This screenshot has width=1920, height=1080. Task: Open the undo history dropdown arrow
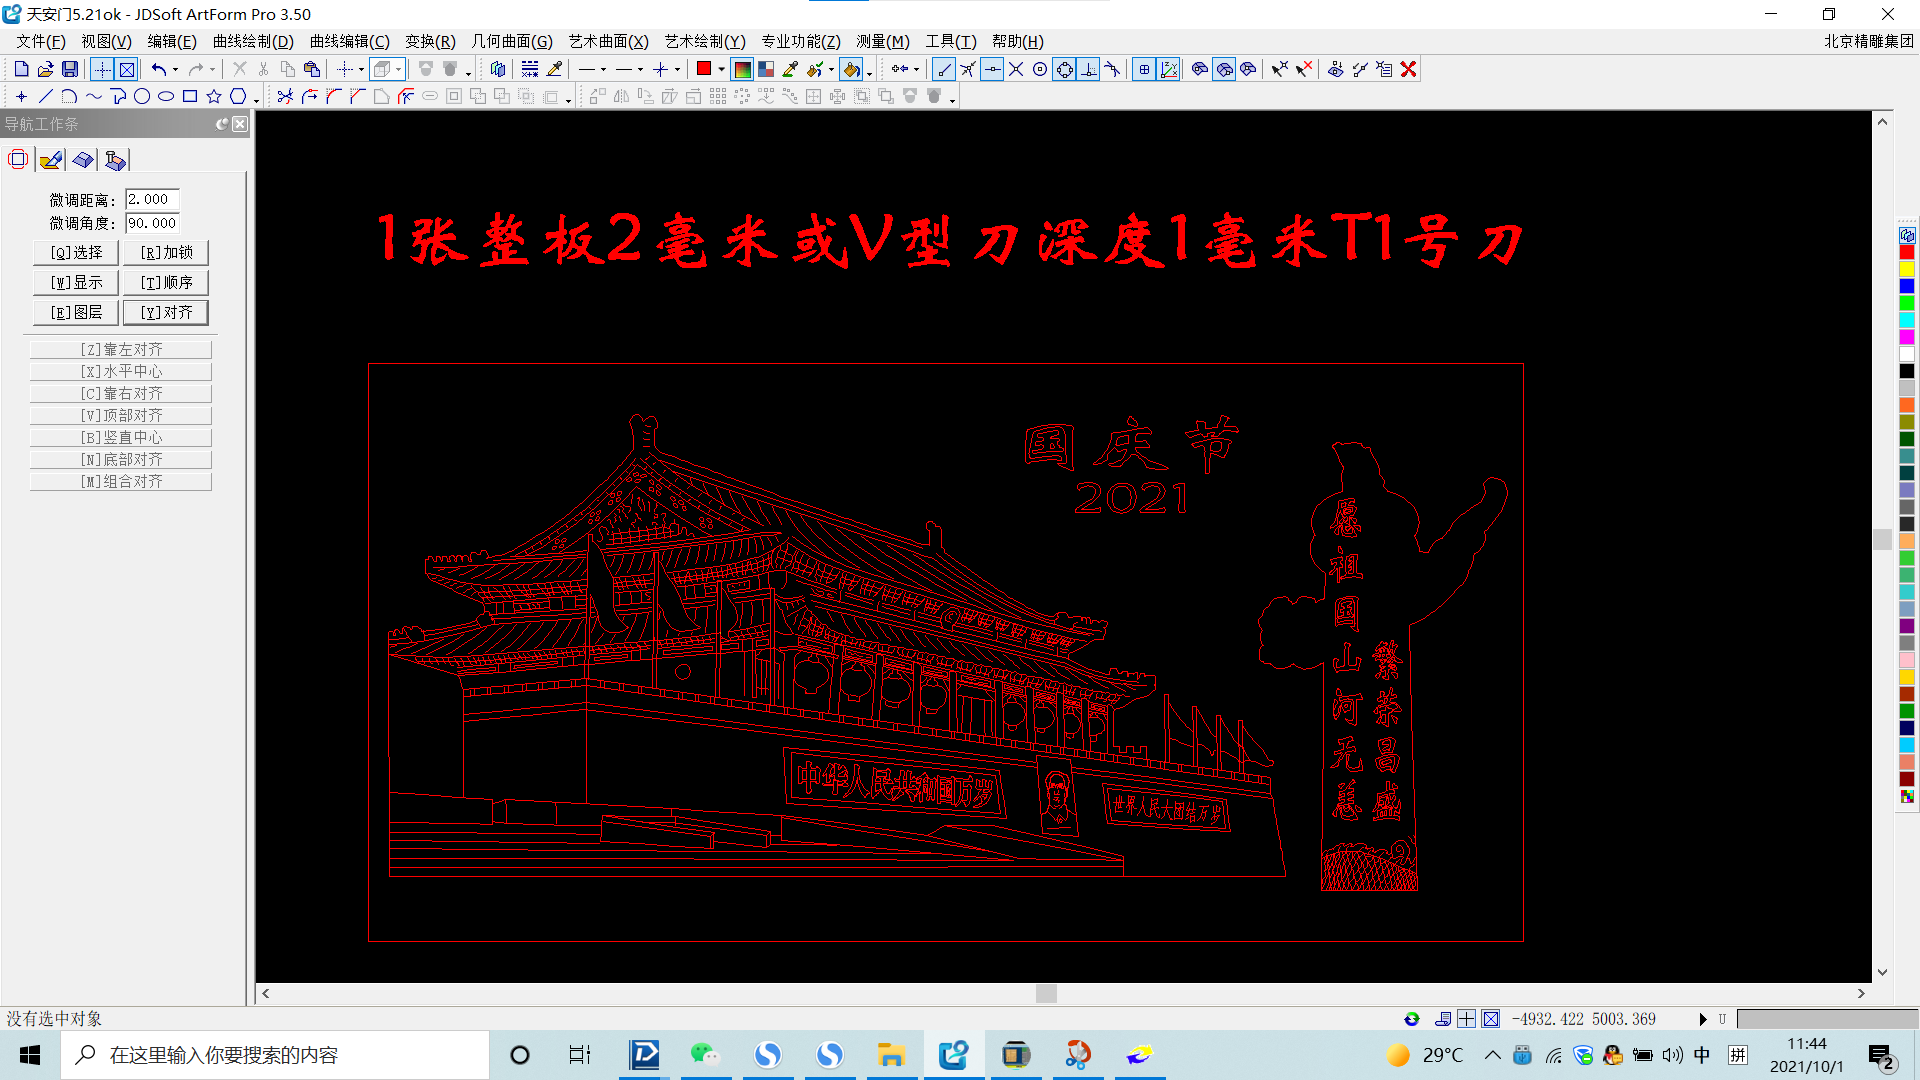(x=175, y=70)
